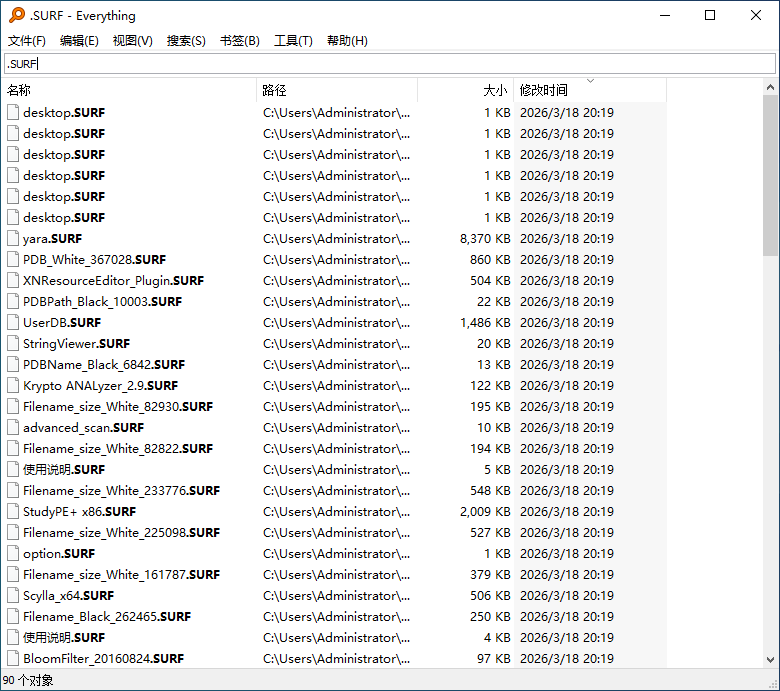780x691 pixels.
Task: Select PDBPath_Black_10003.SURF file name
Action: [x=102, y=301]
